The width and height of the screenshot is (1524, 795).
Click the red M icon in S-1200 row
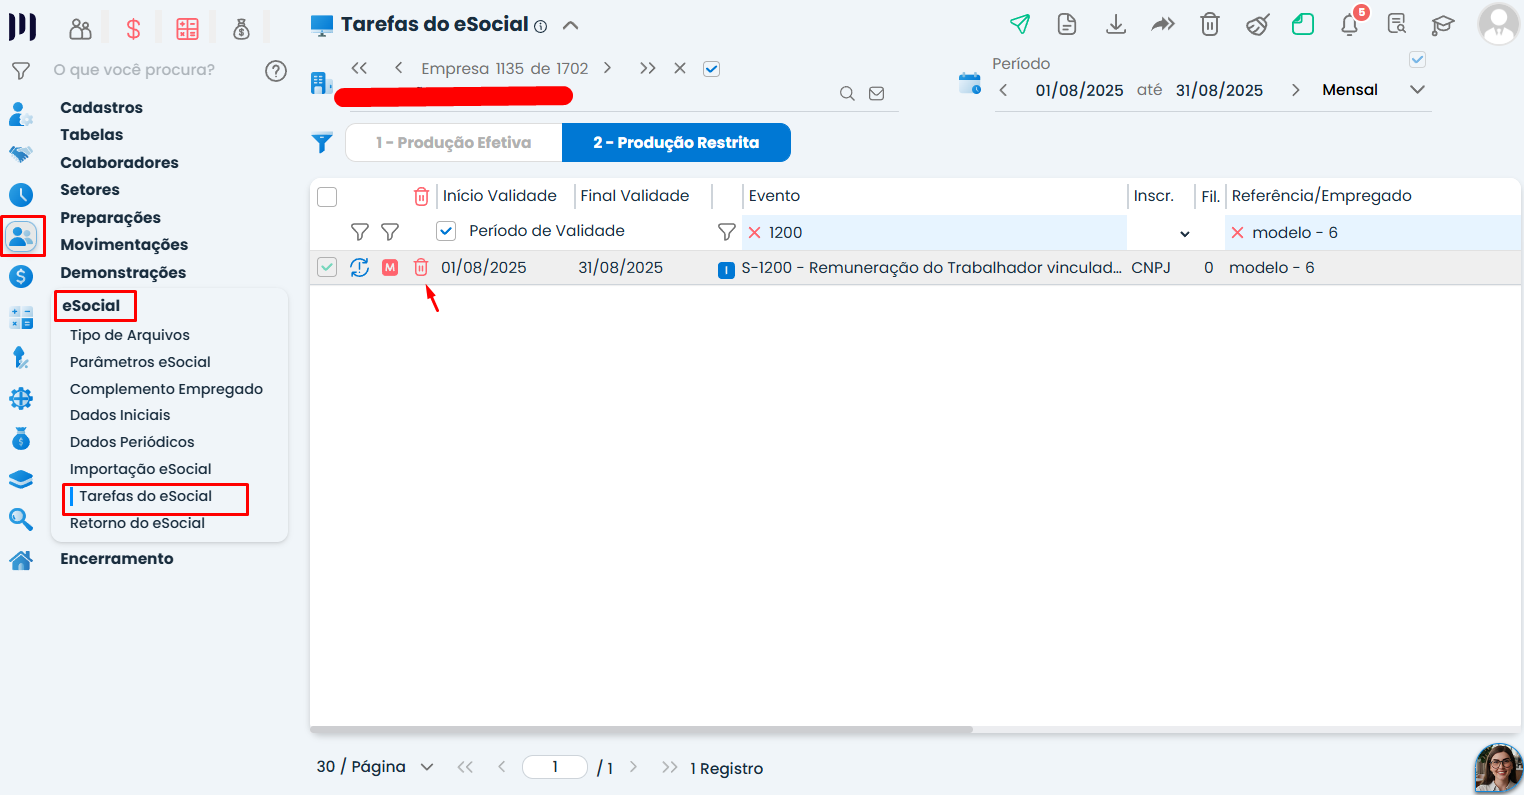(x=390, y=267)
